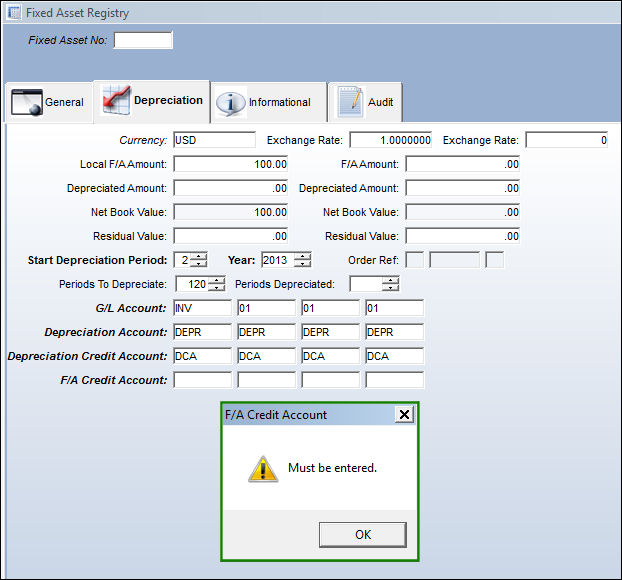The height and width of the screenshot is (580, 622).
Task: Open the Audit tab
Action: pyautogui.click(x=365, y=102)
